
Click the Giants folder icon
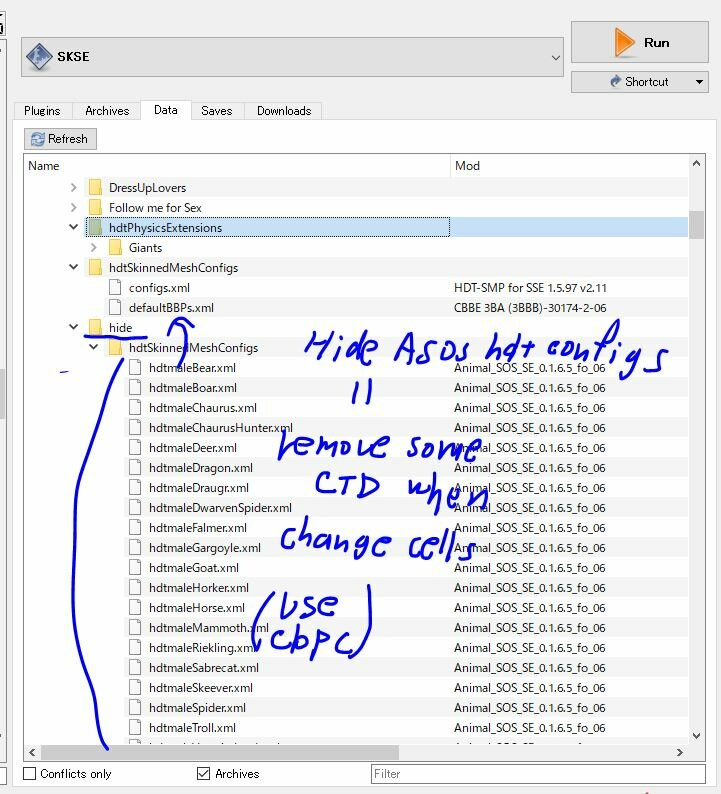pos(115,248)
